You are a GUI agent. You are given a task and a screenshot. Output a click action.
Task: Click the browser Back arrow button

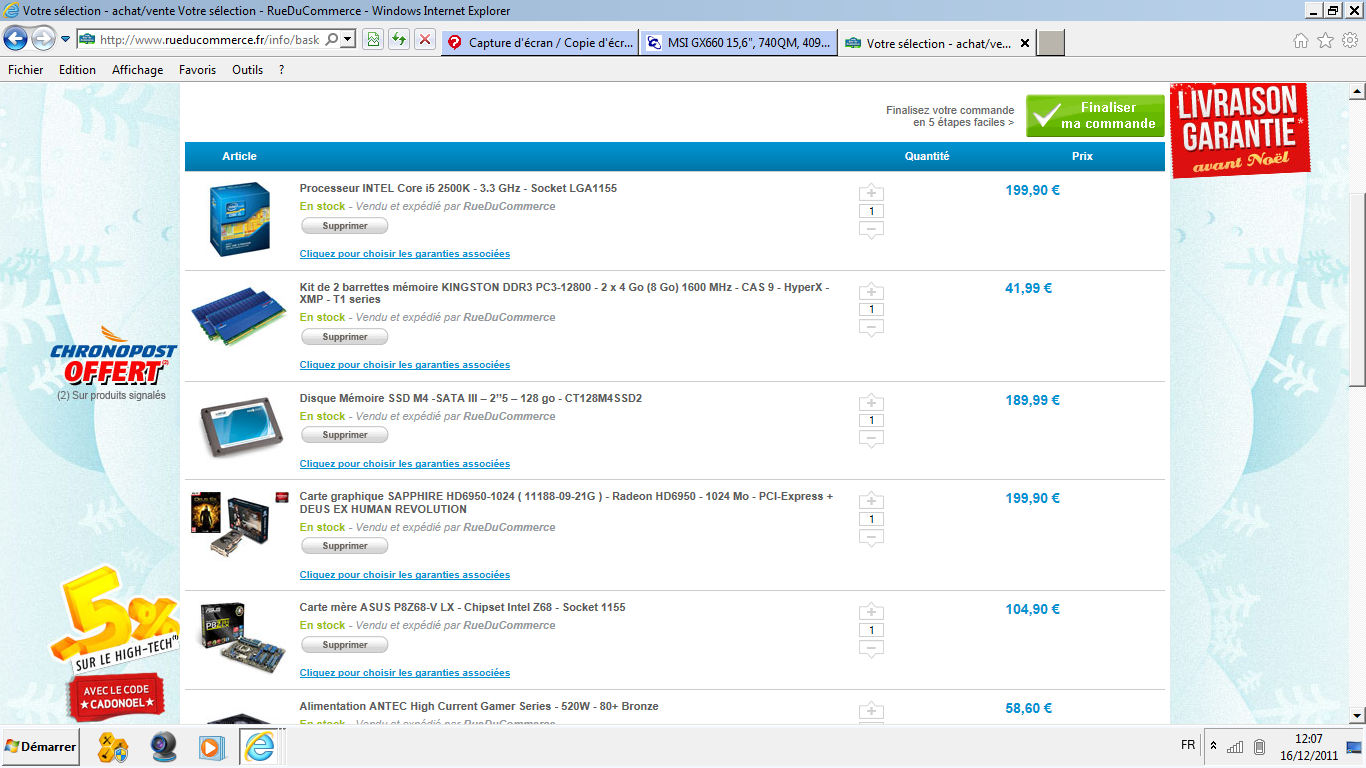coord(16,39)
